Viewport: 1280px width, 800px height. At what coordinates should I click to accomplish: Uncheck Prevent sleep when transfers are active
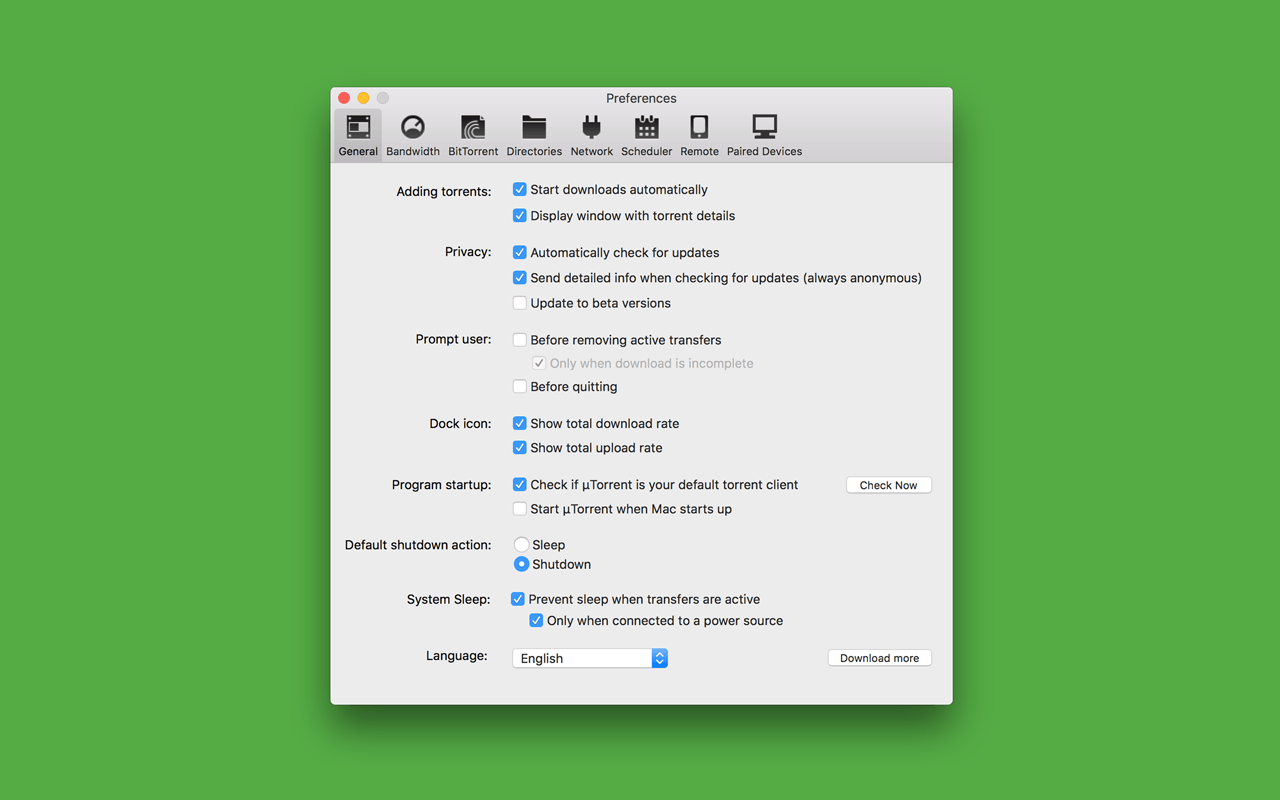(x=518, y=599)
